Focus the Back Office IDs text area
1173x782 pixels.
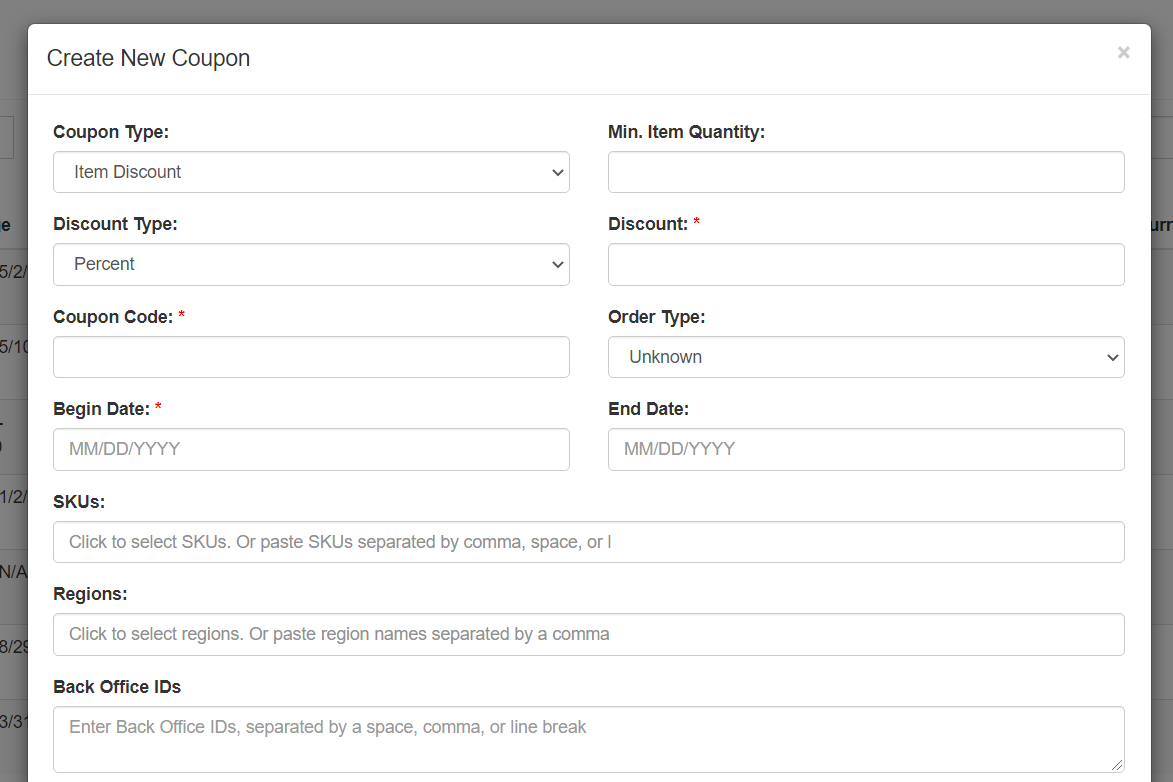tap(589, 739)
